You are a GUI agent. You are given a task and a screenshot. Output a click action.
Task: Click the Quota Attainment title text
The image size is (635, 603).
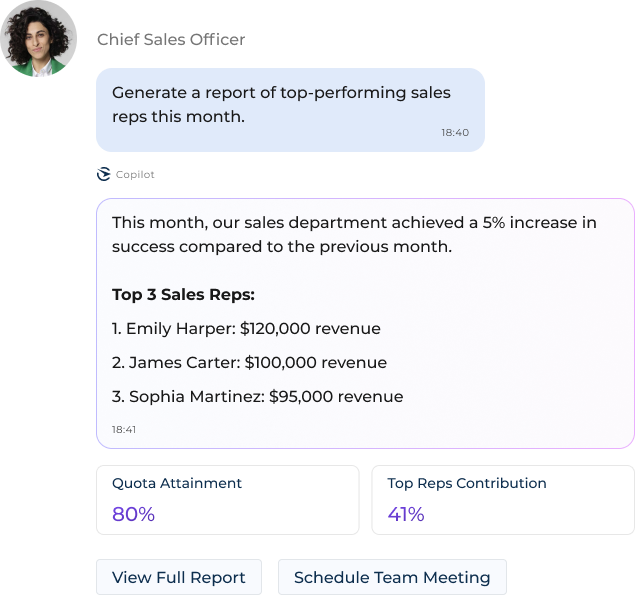click(x=177, y=483)
